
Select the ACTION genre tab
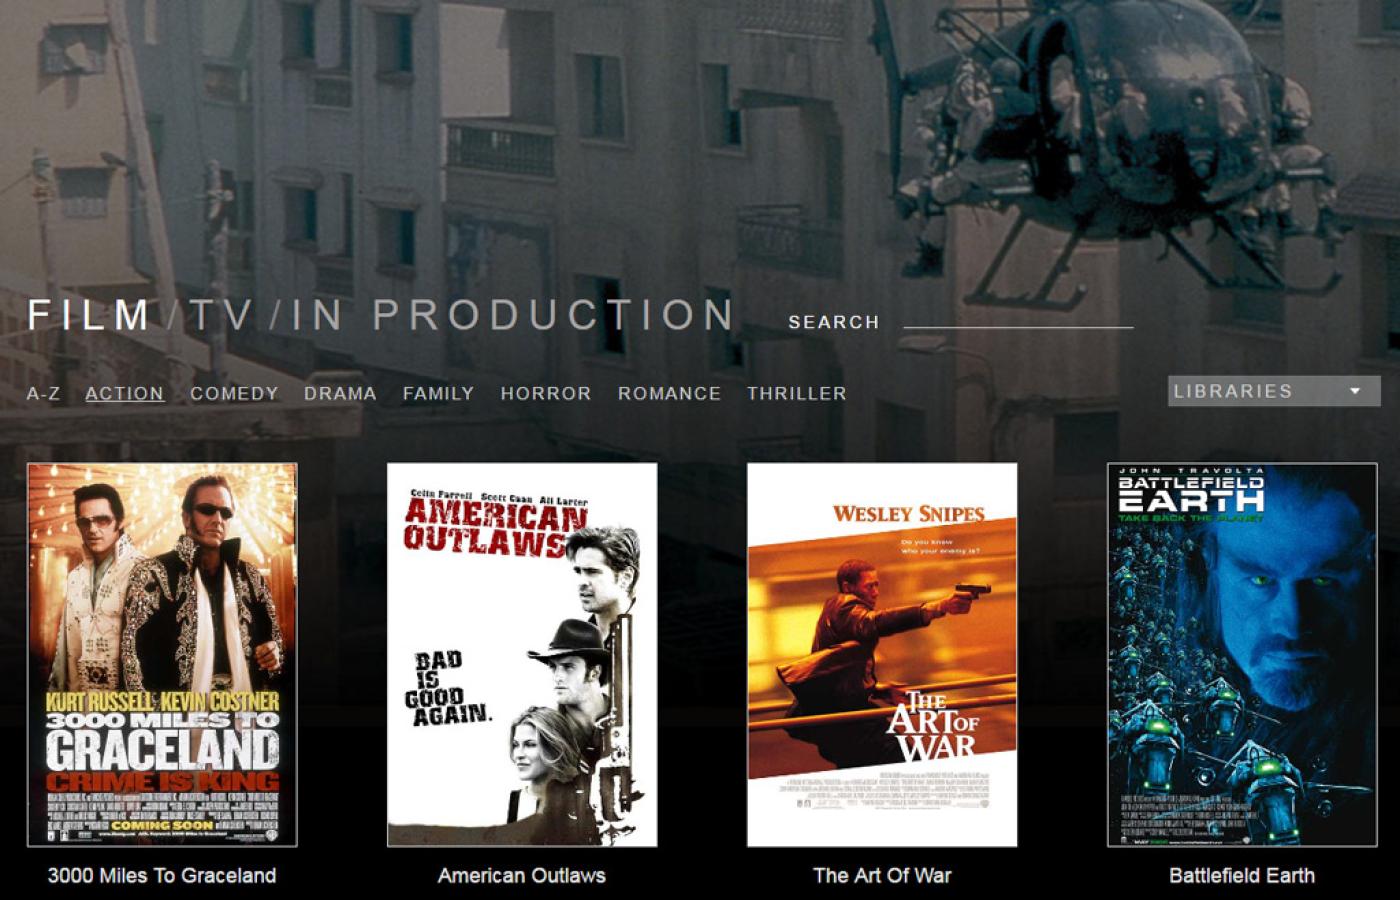point(124,393)
